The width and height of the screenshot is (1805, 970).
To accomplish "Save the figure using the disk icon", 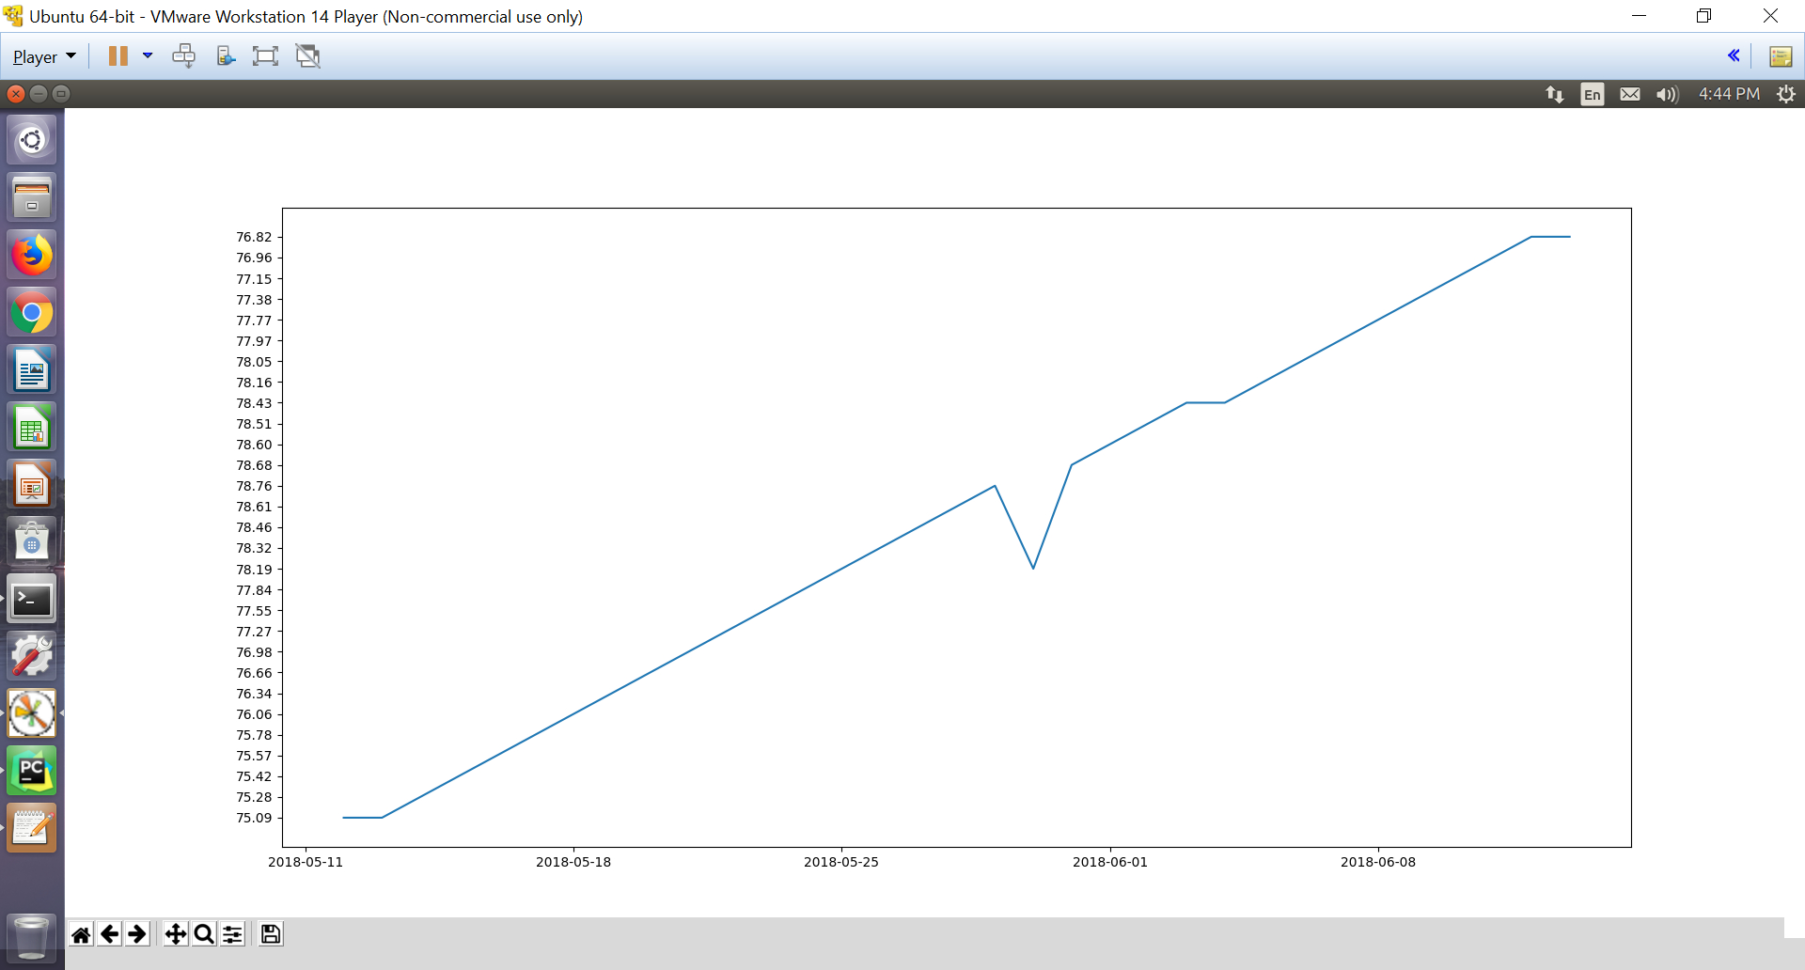I will click(268, 933).
